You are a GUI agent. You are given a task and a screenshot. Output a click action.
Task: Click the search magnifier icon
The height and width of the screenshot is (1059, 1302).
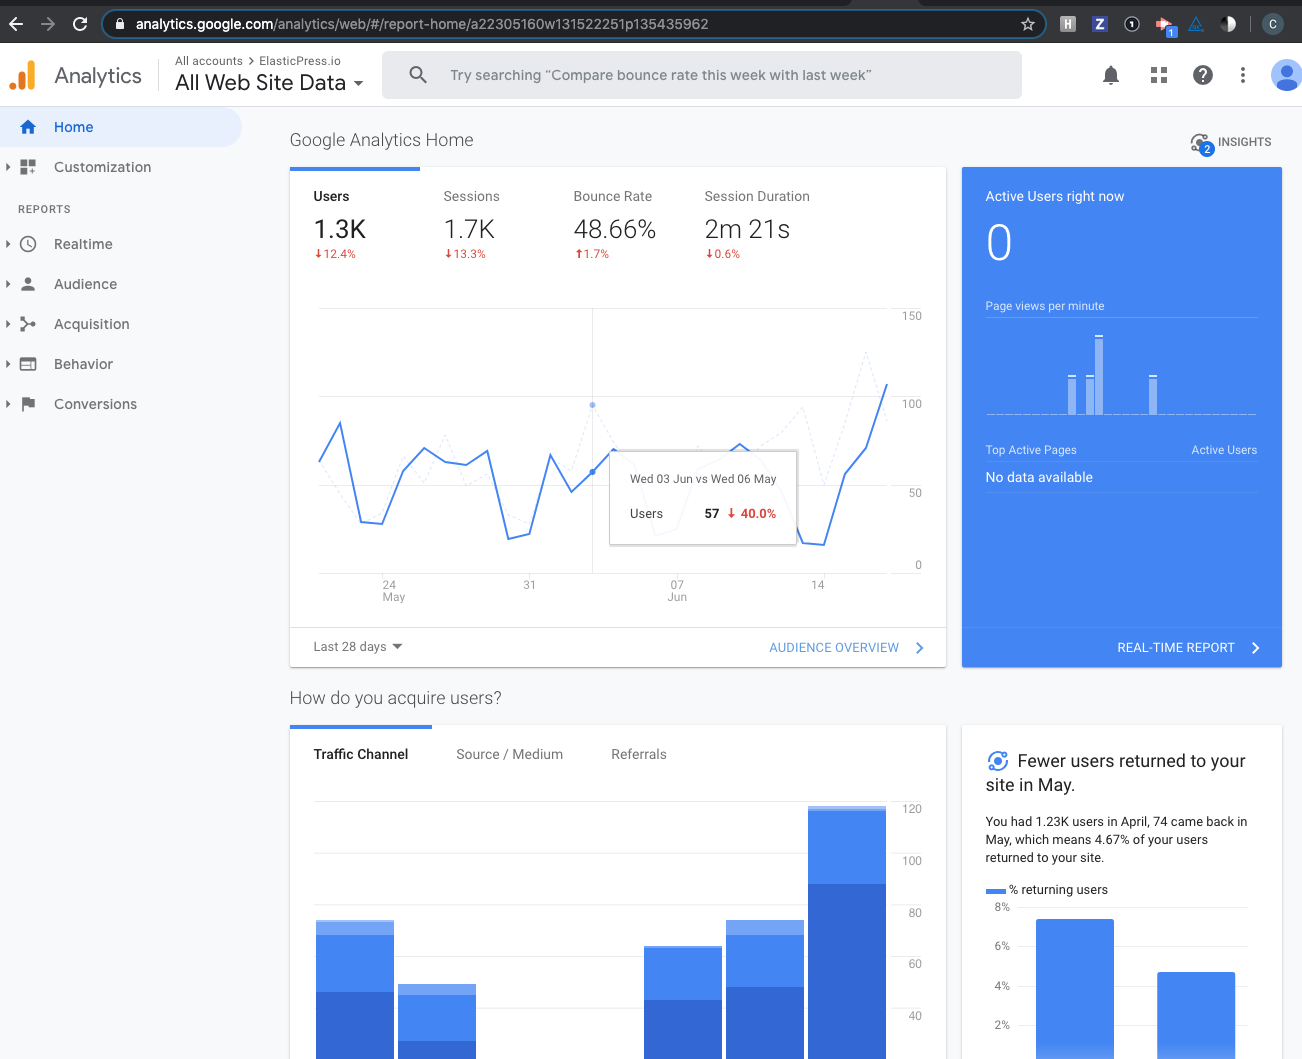418,75
